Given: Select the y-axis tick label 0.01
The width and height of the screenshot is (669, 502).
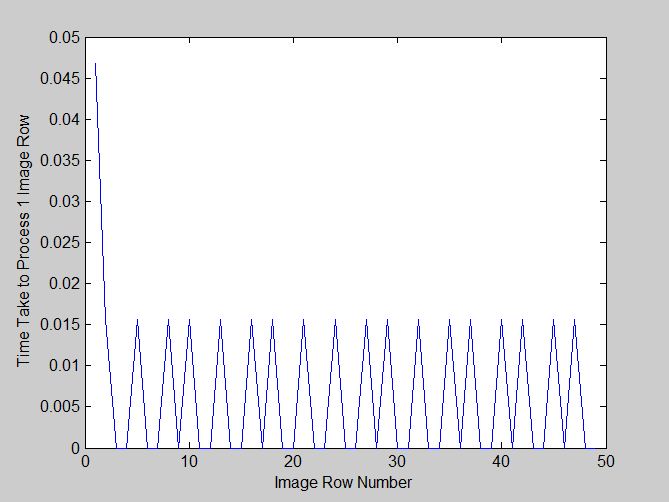Looking at the screenshot, I should click(x=62, y=366).
